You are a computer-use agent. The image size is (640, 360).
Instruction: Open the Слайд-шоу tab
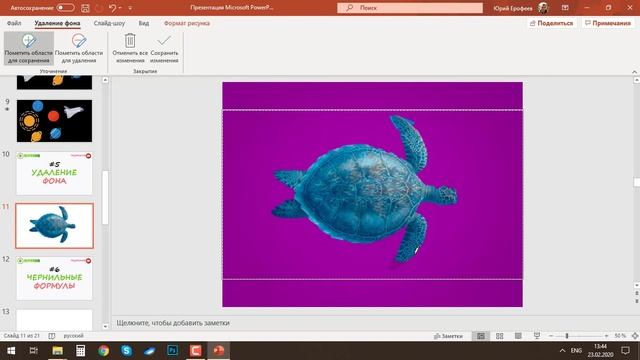pos(109,23)
